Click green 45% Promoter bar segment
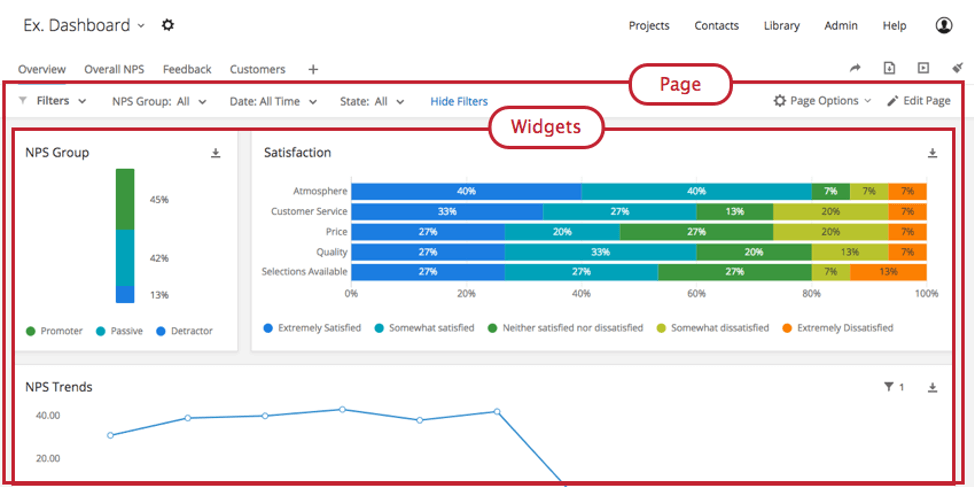The width and height of the screenshot is (974, 487). (125, 199)
